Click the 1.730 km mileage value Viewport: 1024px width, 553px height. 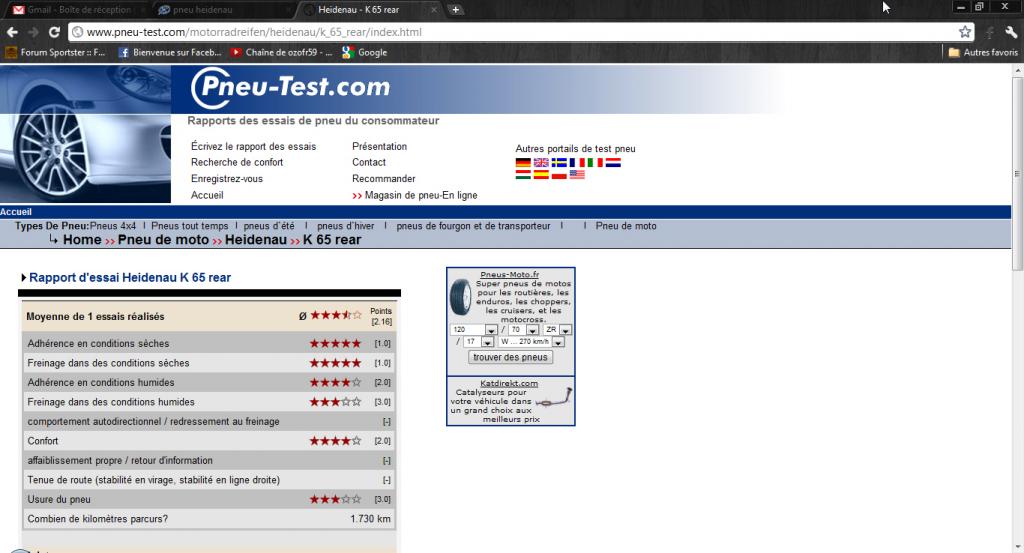click(370, 519)
